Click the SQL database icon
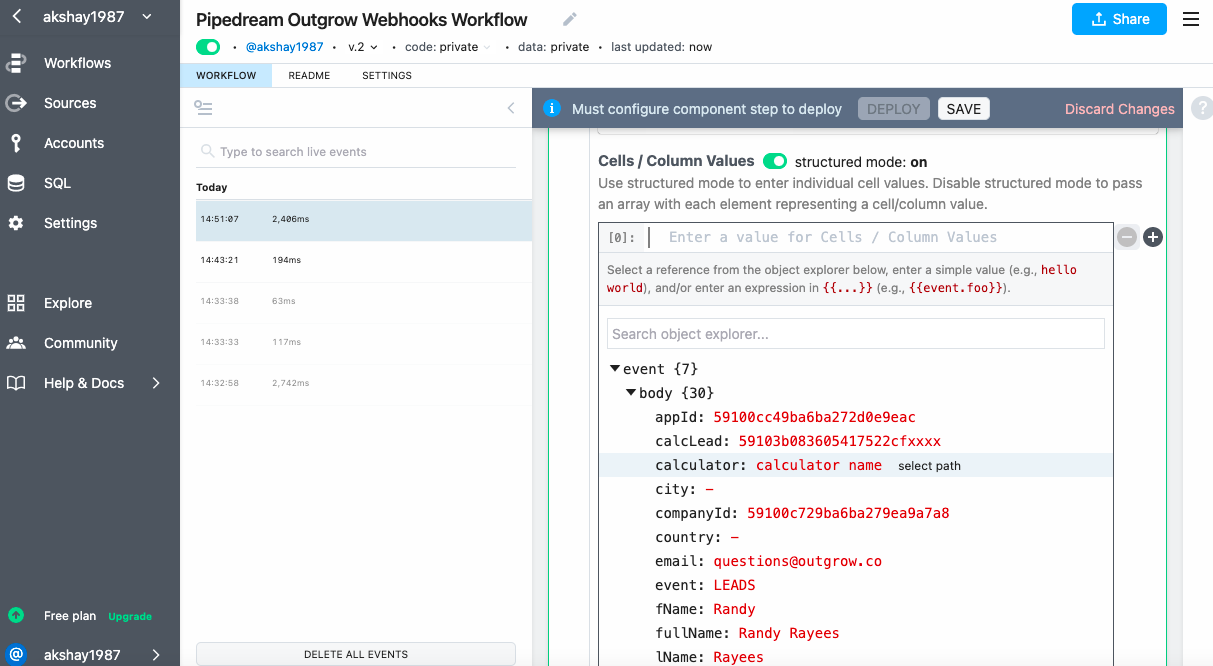 pyautogui.click(x=16, y=183)
